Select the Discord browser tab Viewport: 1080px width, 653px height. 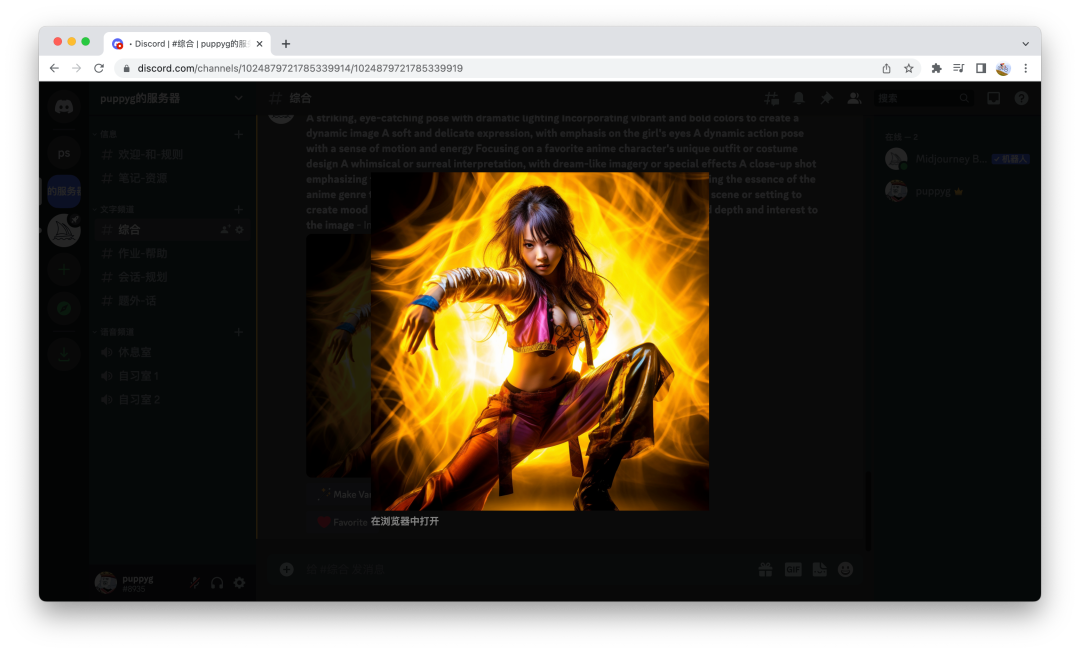[187, 44]
